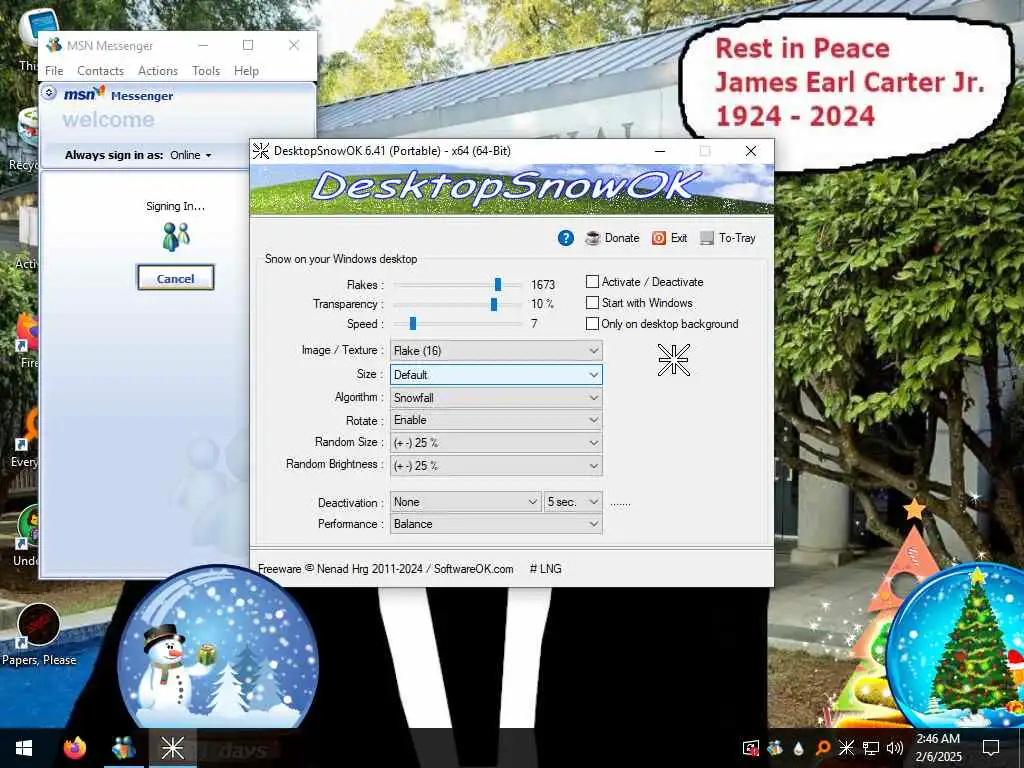This screenshot has height=768, width=1024.
Task: Maximize the MSN Messenger window
Action: [248, 45]
